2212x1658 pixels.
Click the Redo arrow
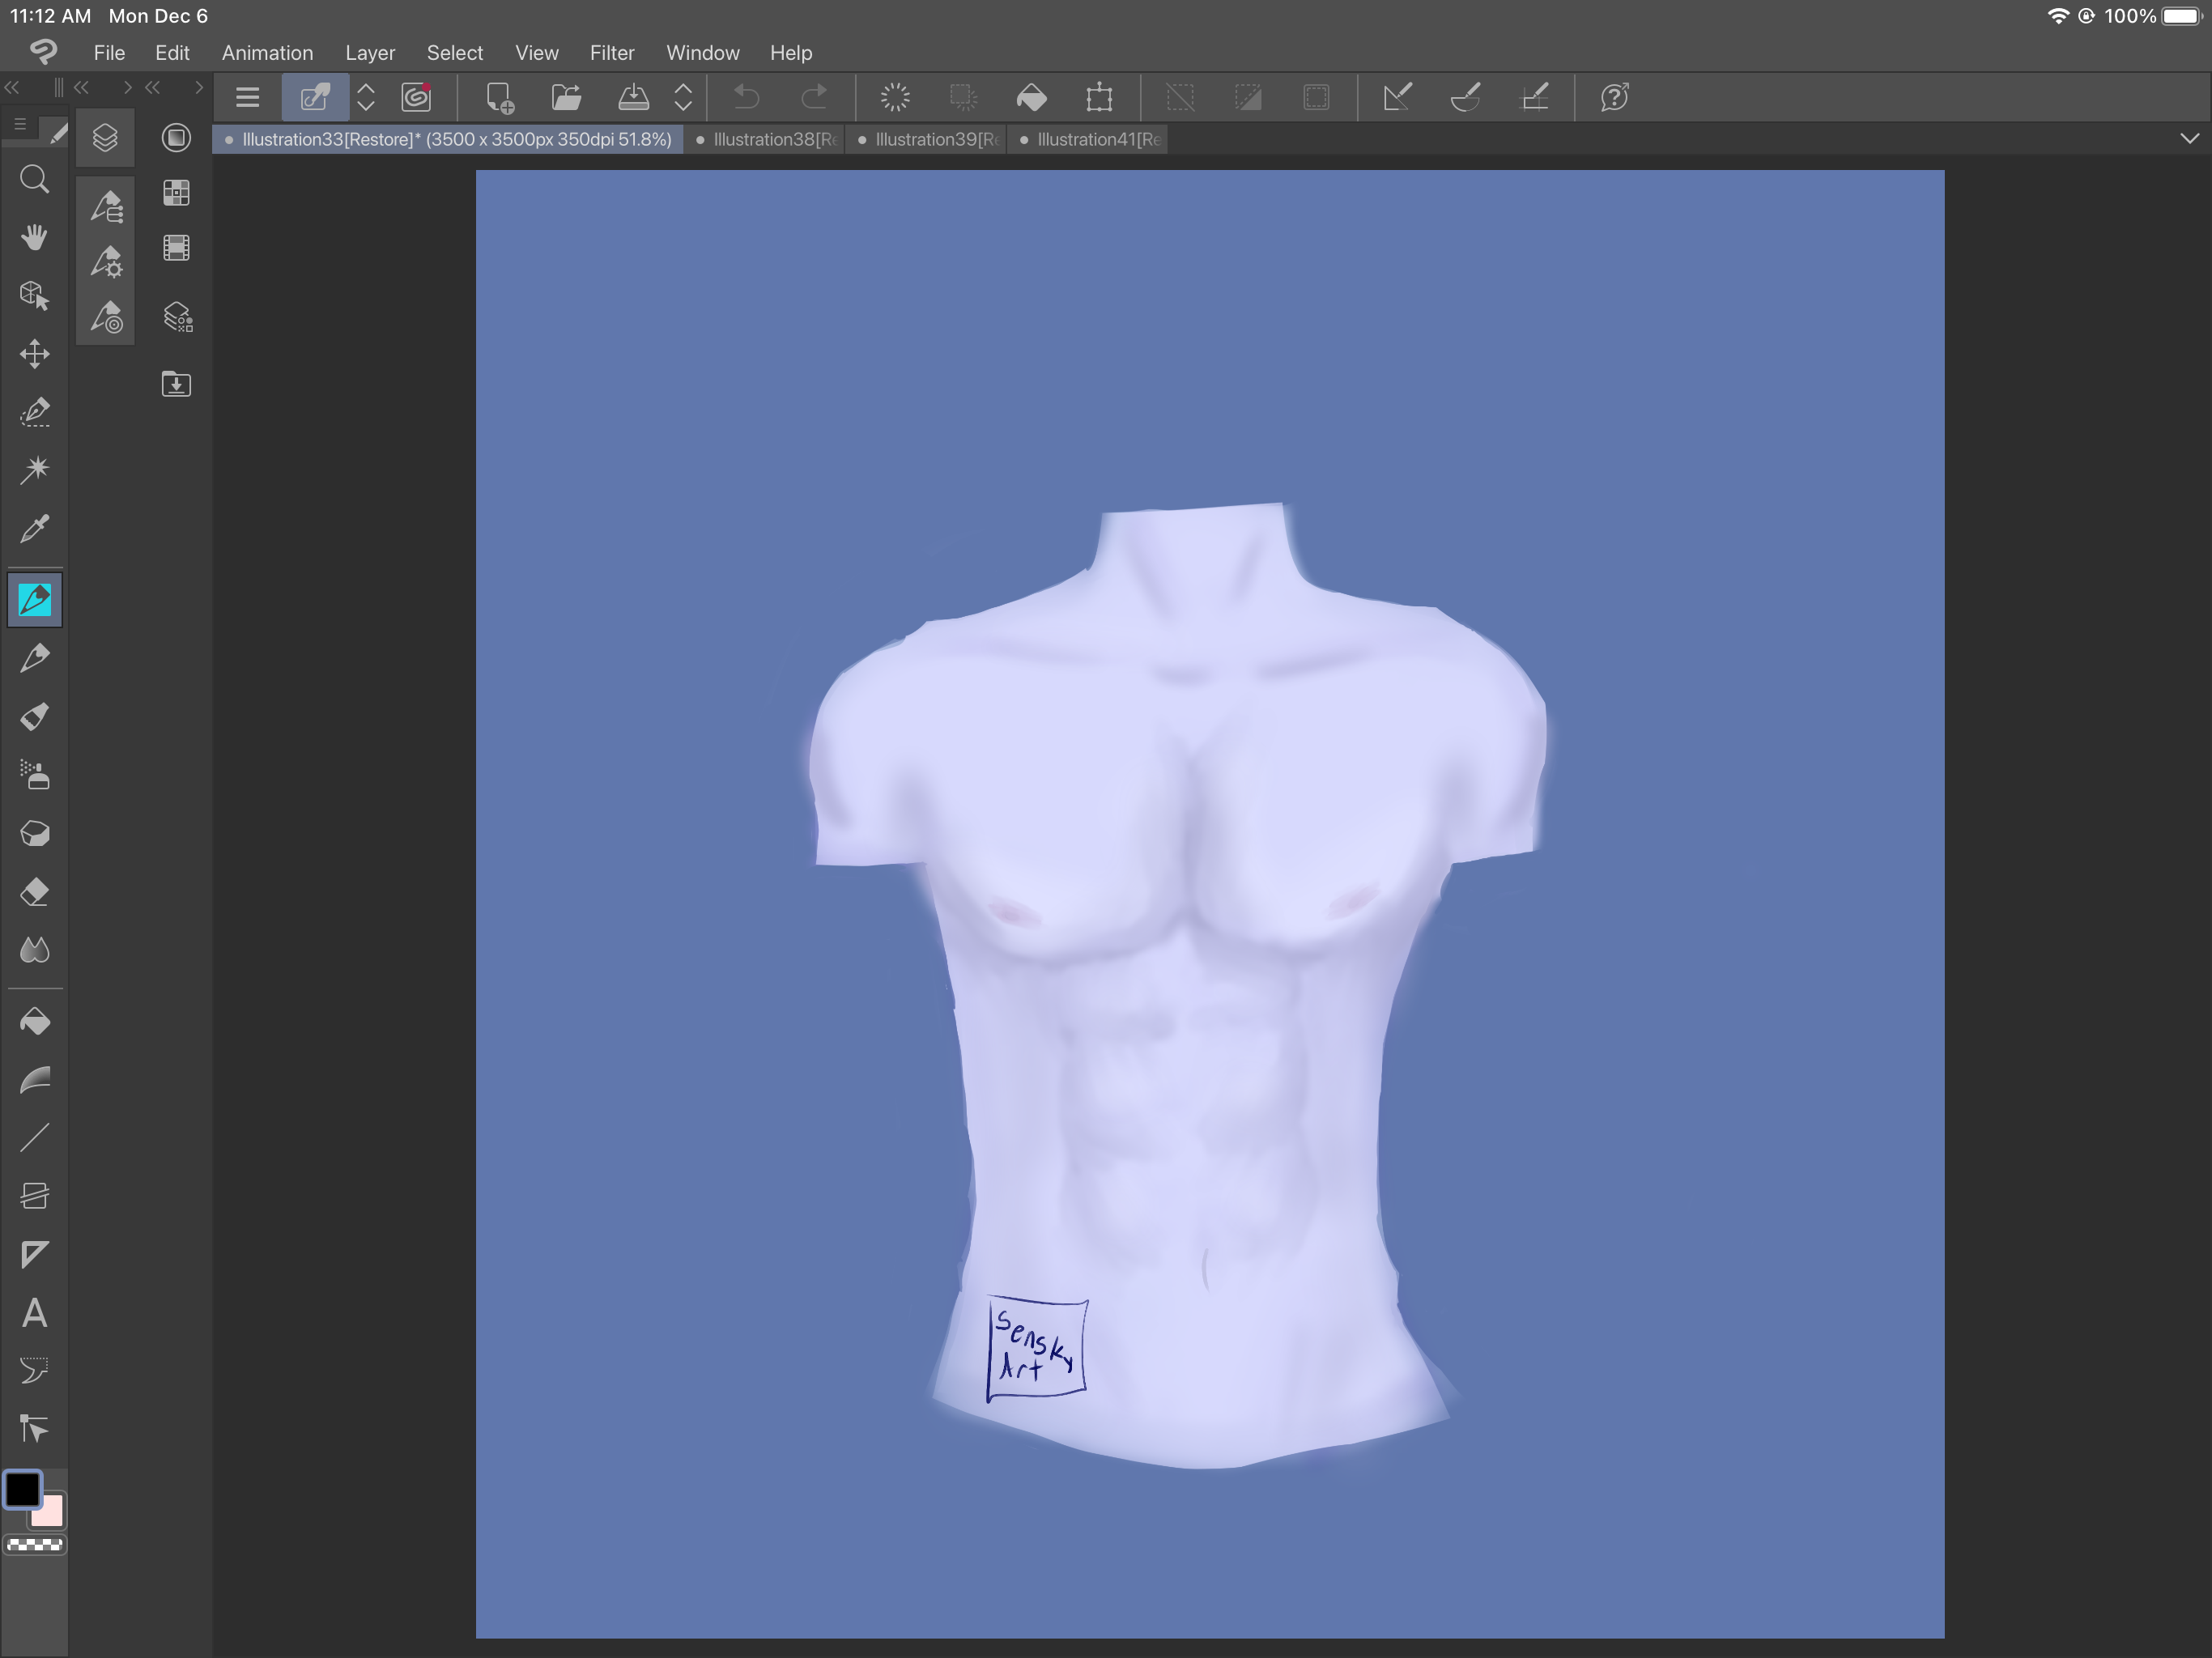815,97
